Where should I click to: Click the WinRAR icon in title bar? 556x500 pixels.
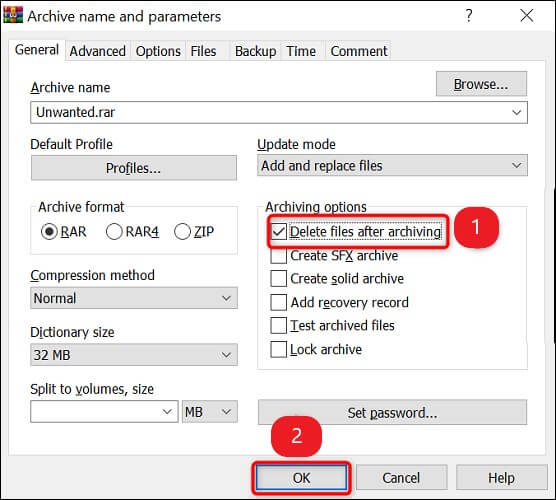(13, 16)
